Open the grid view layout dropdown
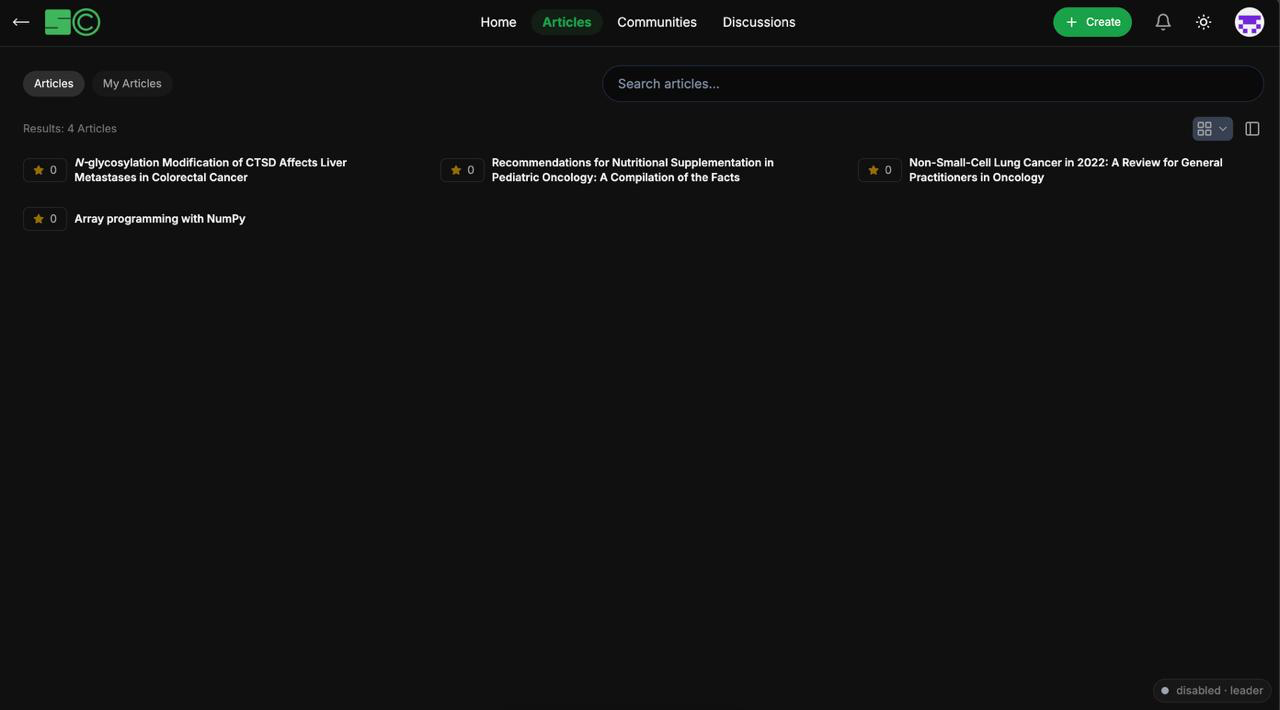The height and width of the screenshot is (710, 1280). [x=1212, y=129]
